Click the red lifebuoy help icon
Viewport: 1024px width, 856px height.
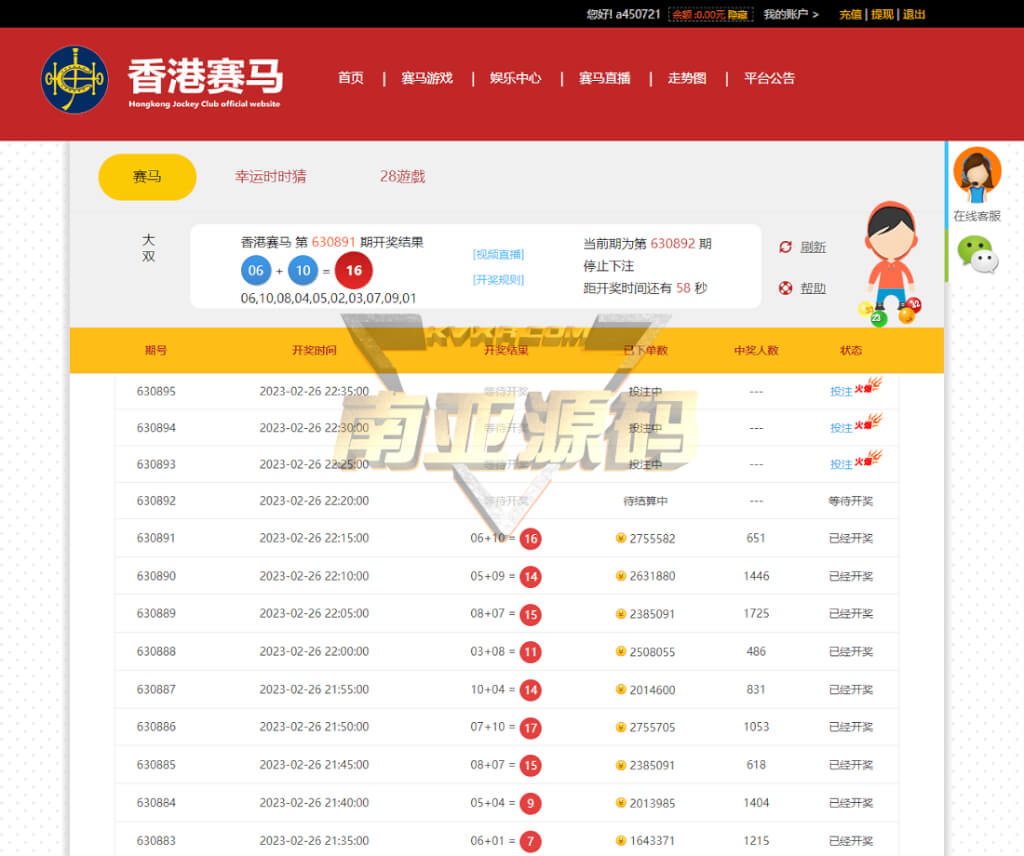(785, 288)
